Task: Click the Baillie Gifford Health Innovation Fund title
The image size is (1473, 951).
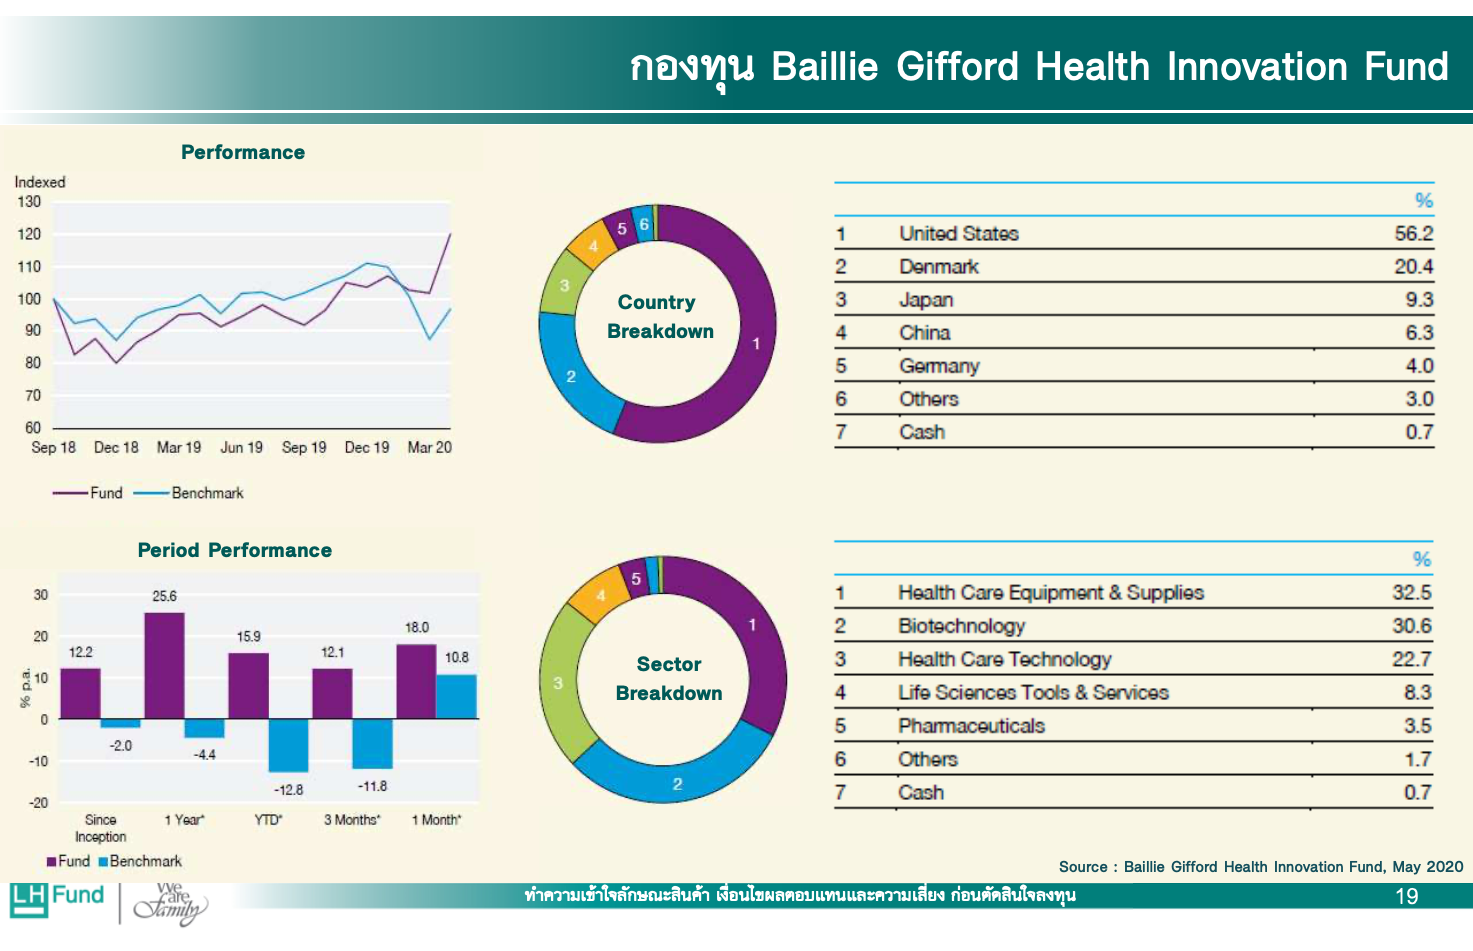Action: pyautogui.click(x=1038, y=67)
